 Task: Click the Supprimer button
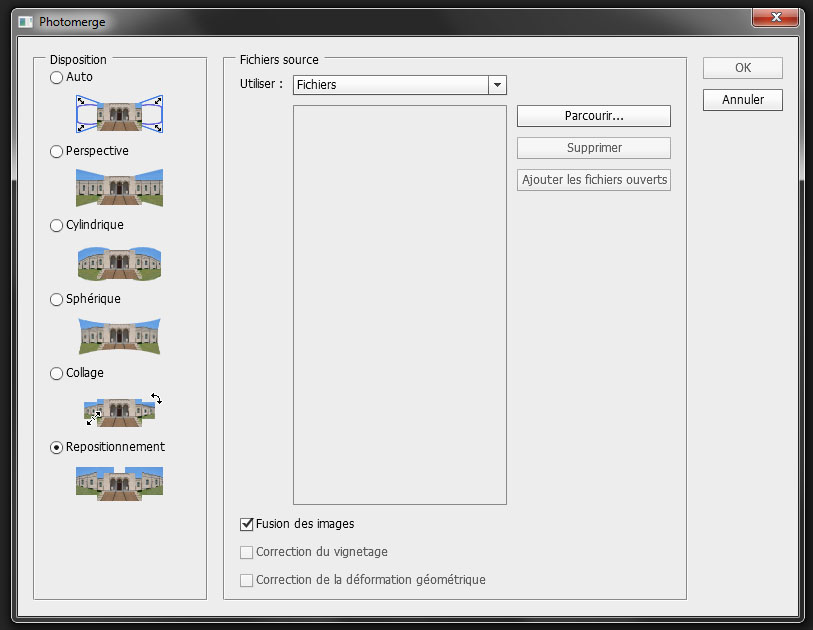(594, 148)
